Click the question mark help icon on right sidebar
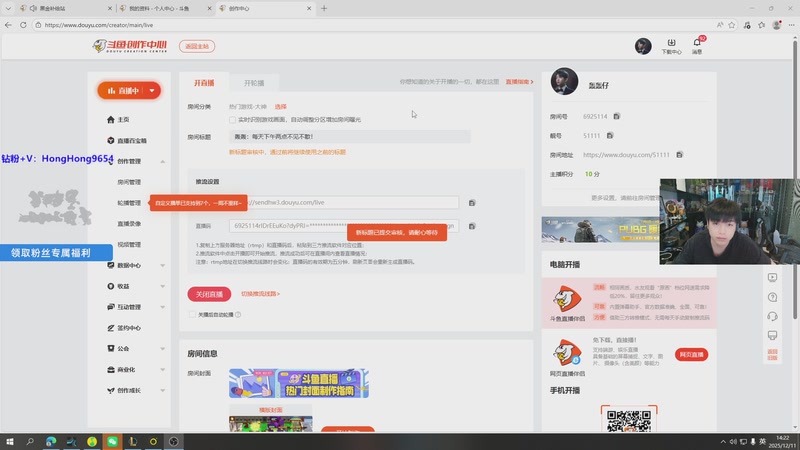The width and height of the screenshot is (800, 450). pyautogui.click(x=772, y=297)
